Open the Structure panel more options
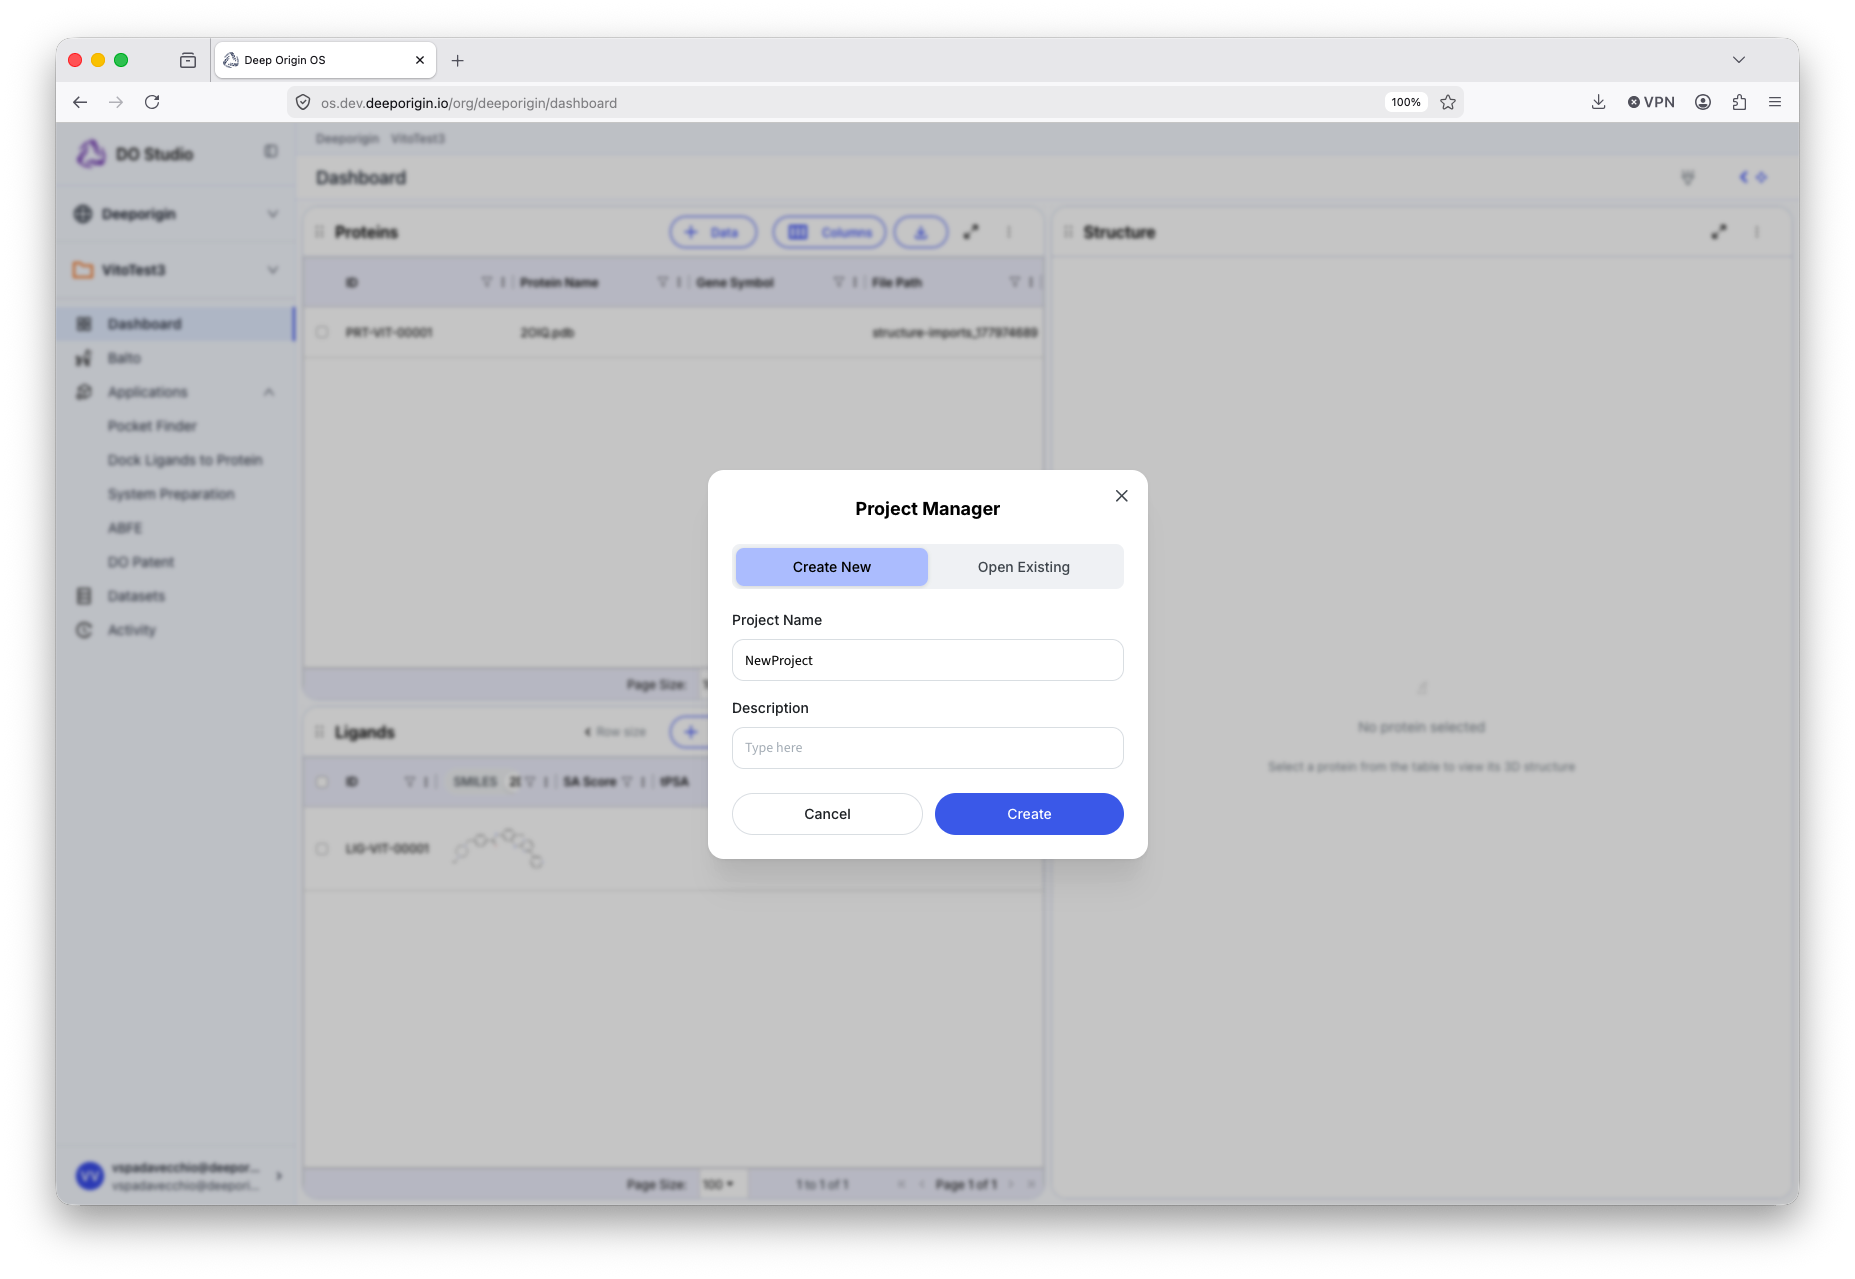 pos(1757,232)
